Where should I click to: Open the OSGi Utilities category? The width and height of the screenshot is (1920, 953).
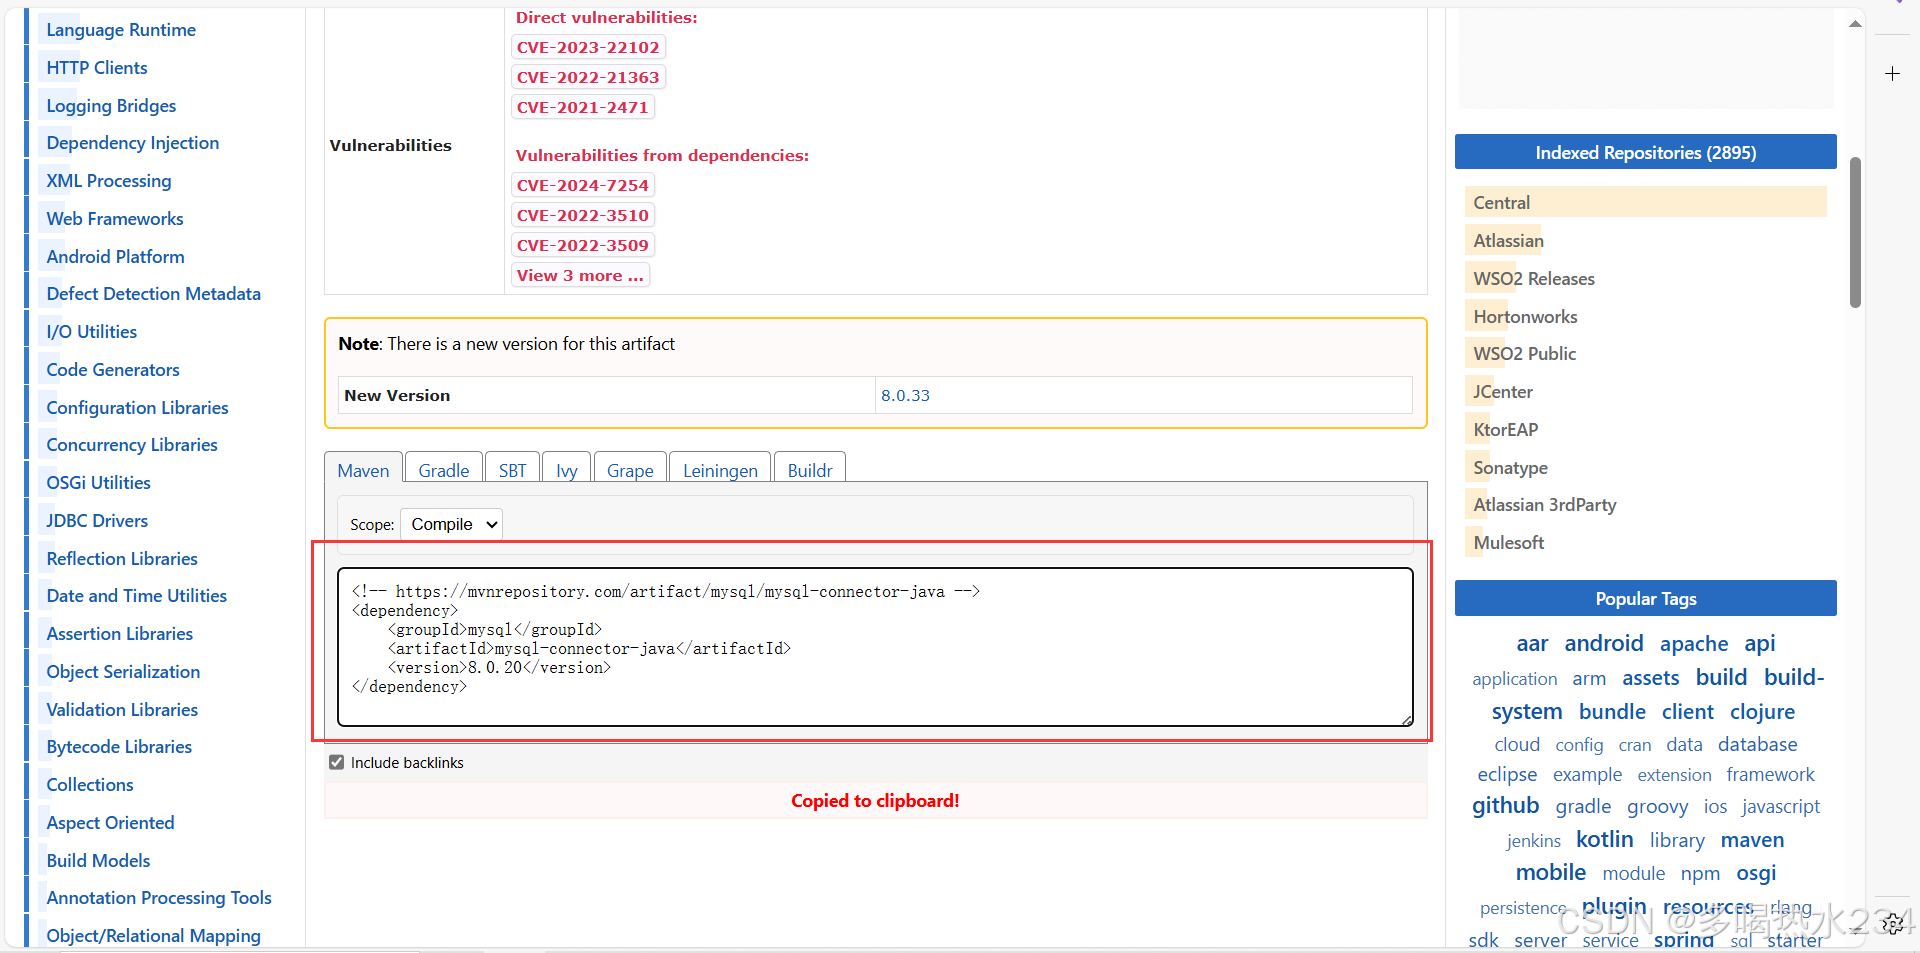98,483
